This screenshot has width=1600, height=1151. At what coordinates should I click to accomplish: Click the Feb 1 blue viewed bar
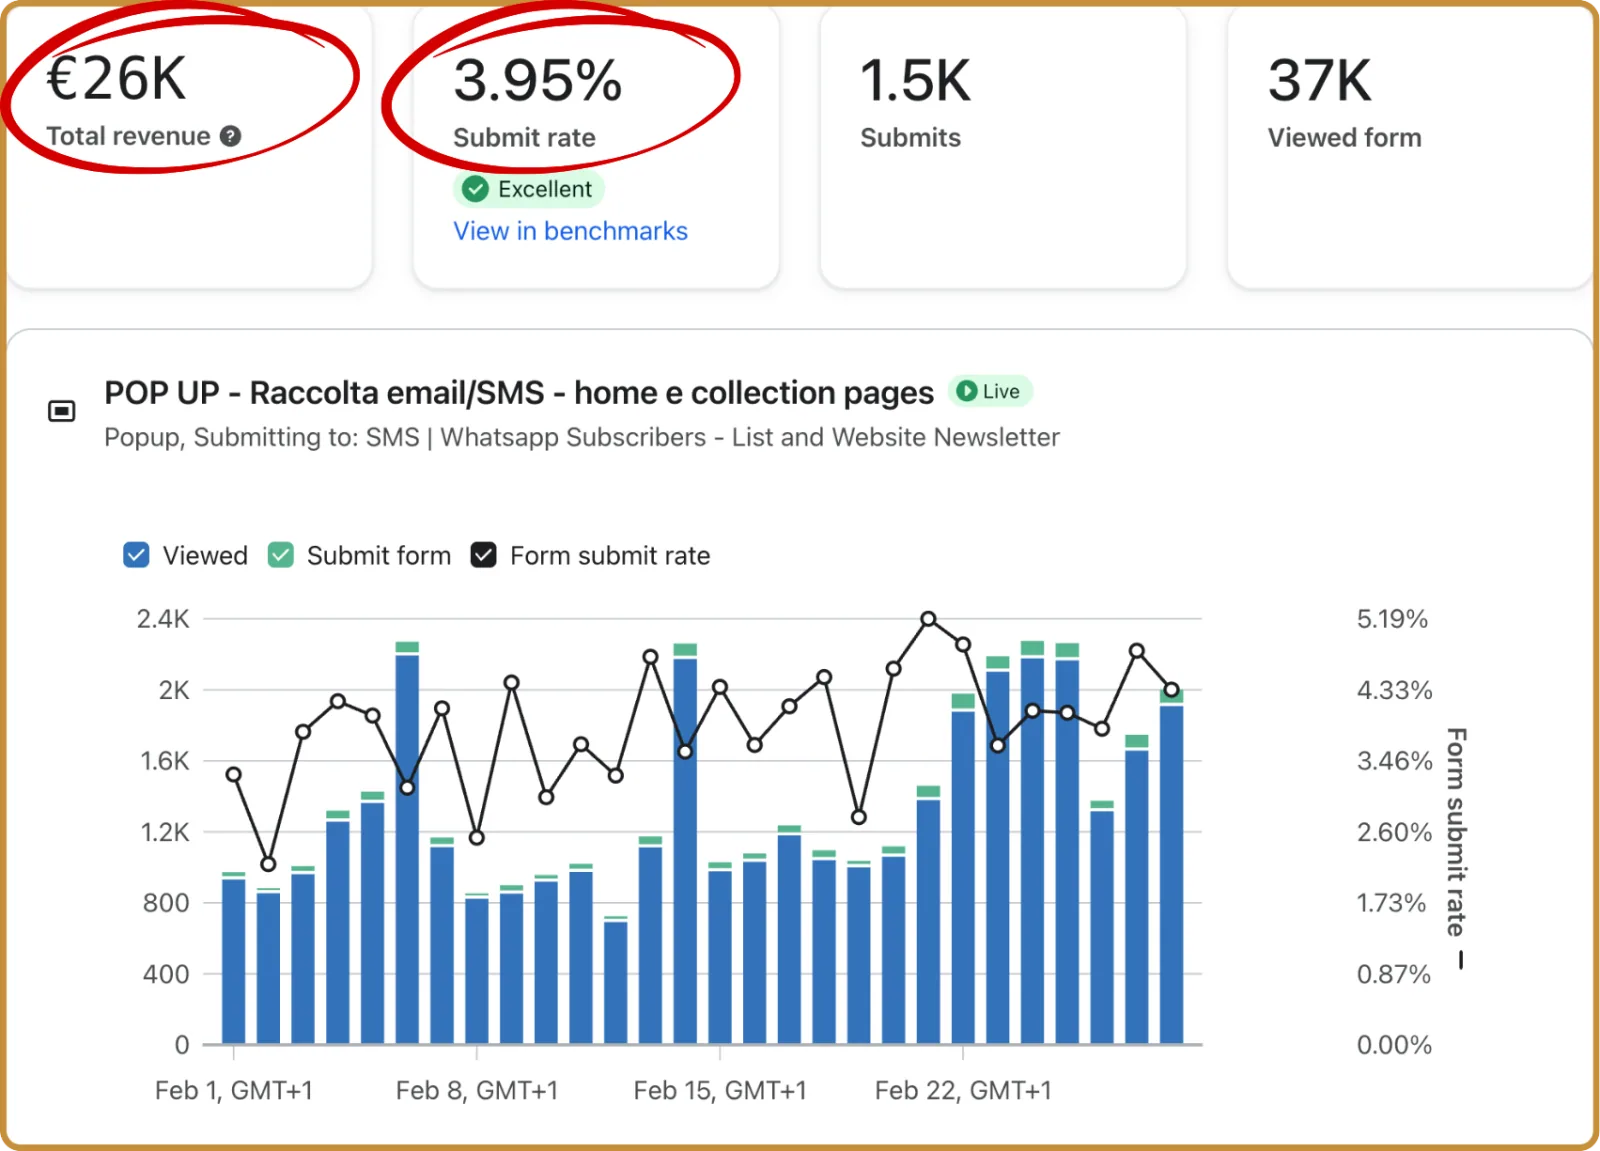(x=234, y=962)
